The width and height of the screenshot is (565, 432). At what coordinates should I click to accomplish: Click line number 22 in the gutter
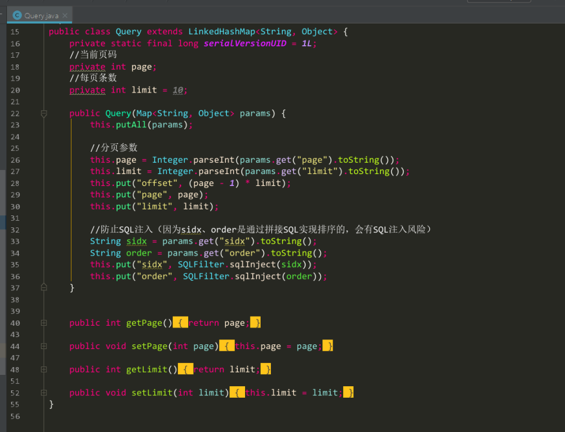tap(15, 113)
